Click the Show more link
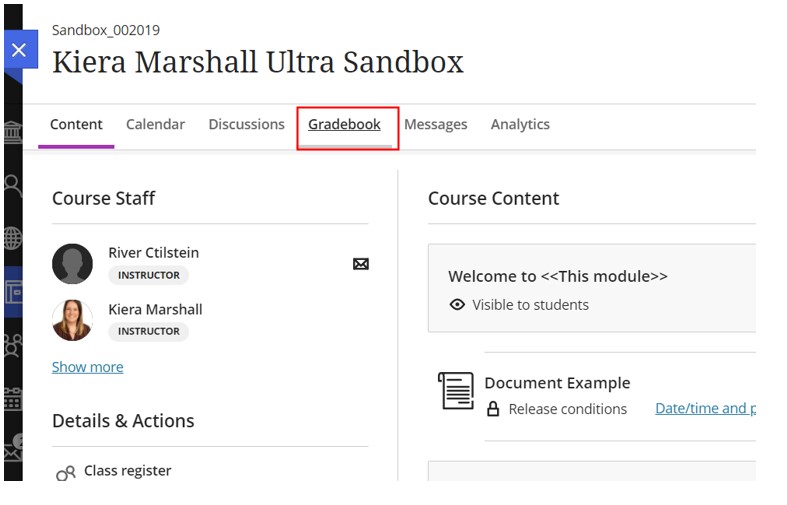Screen dimensions: 787x505 [x=87, y=367]
